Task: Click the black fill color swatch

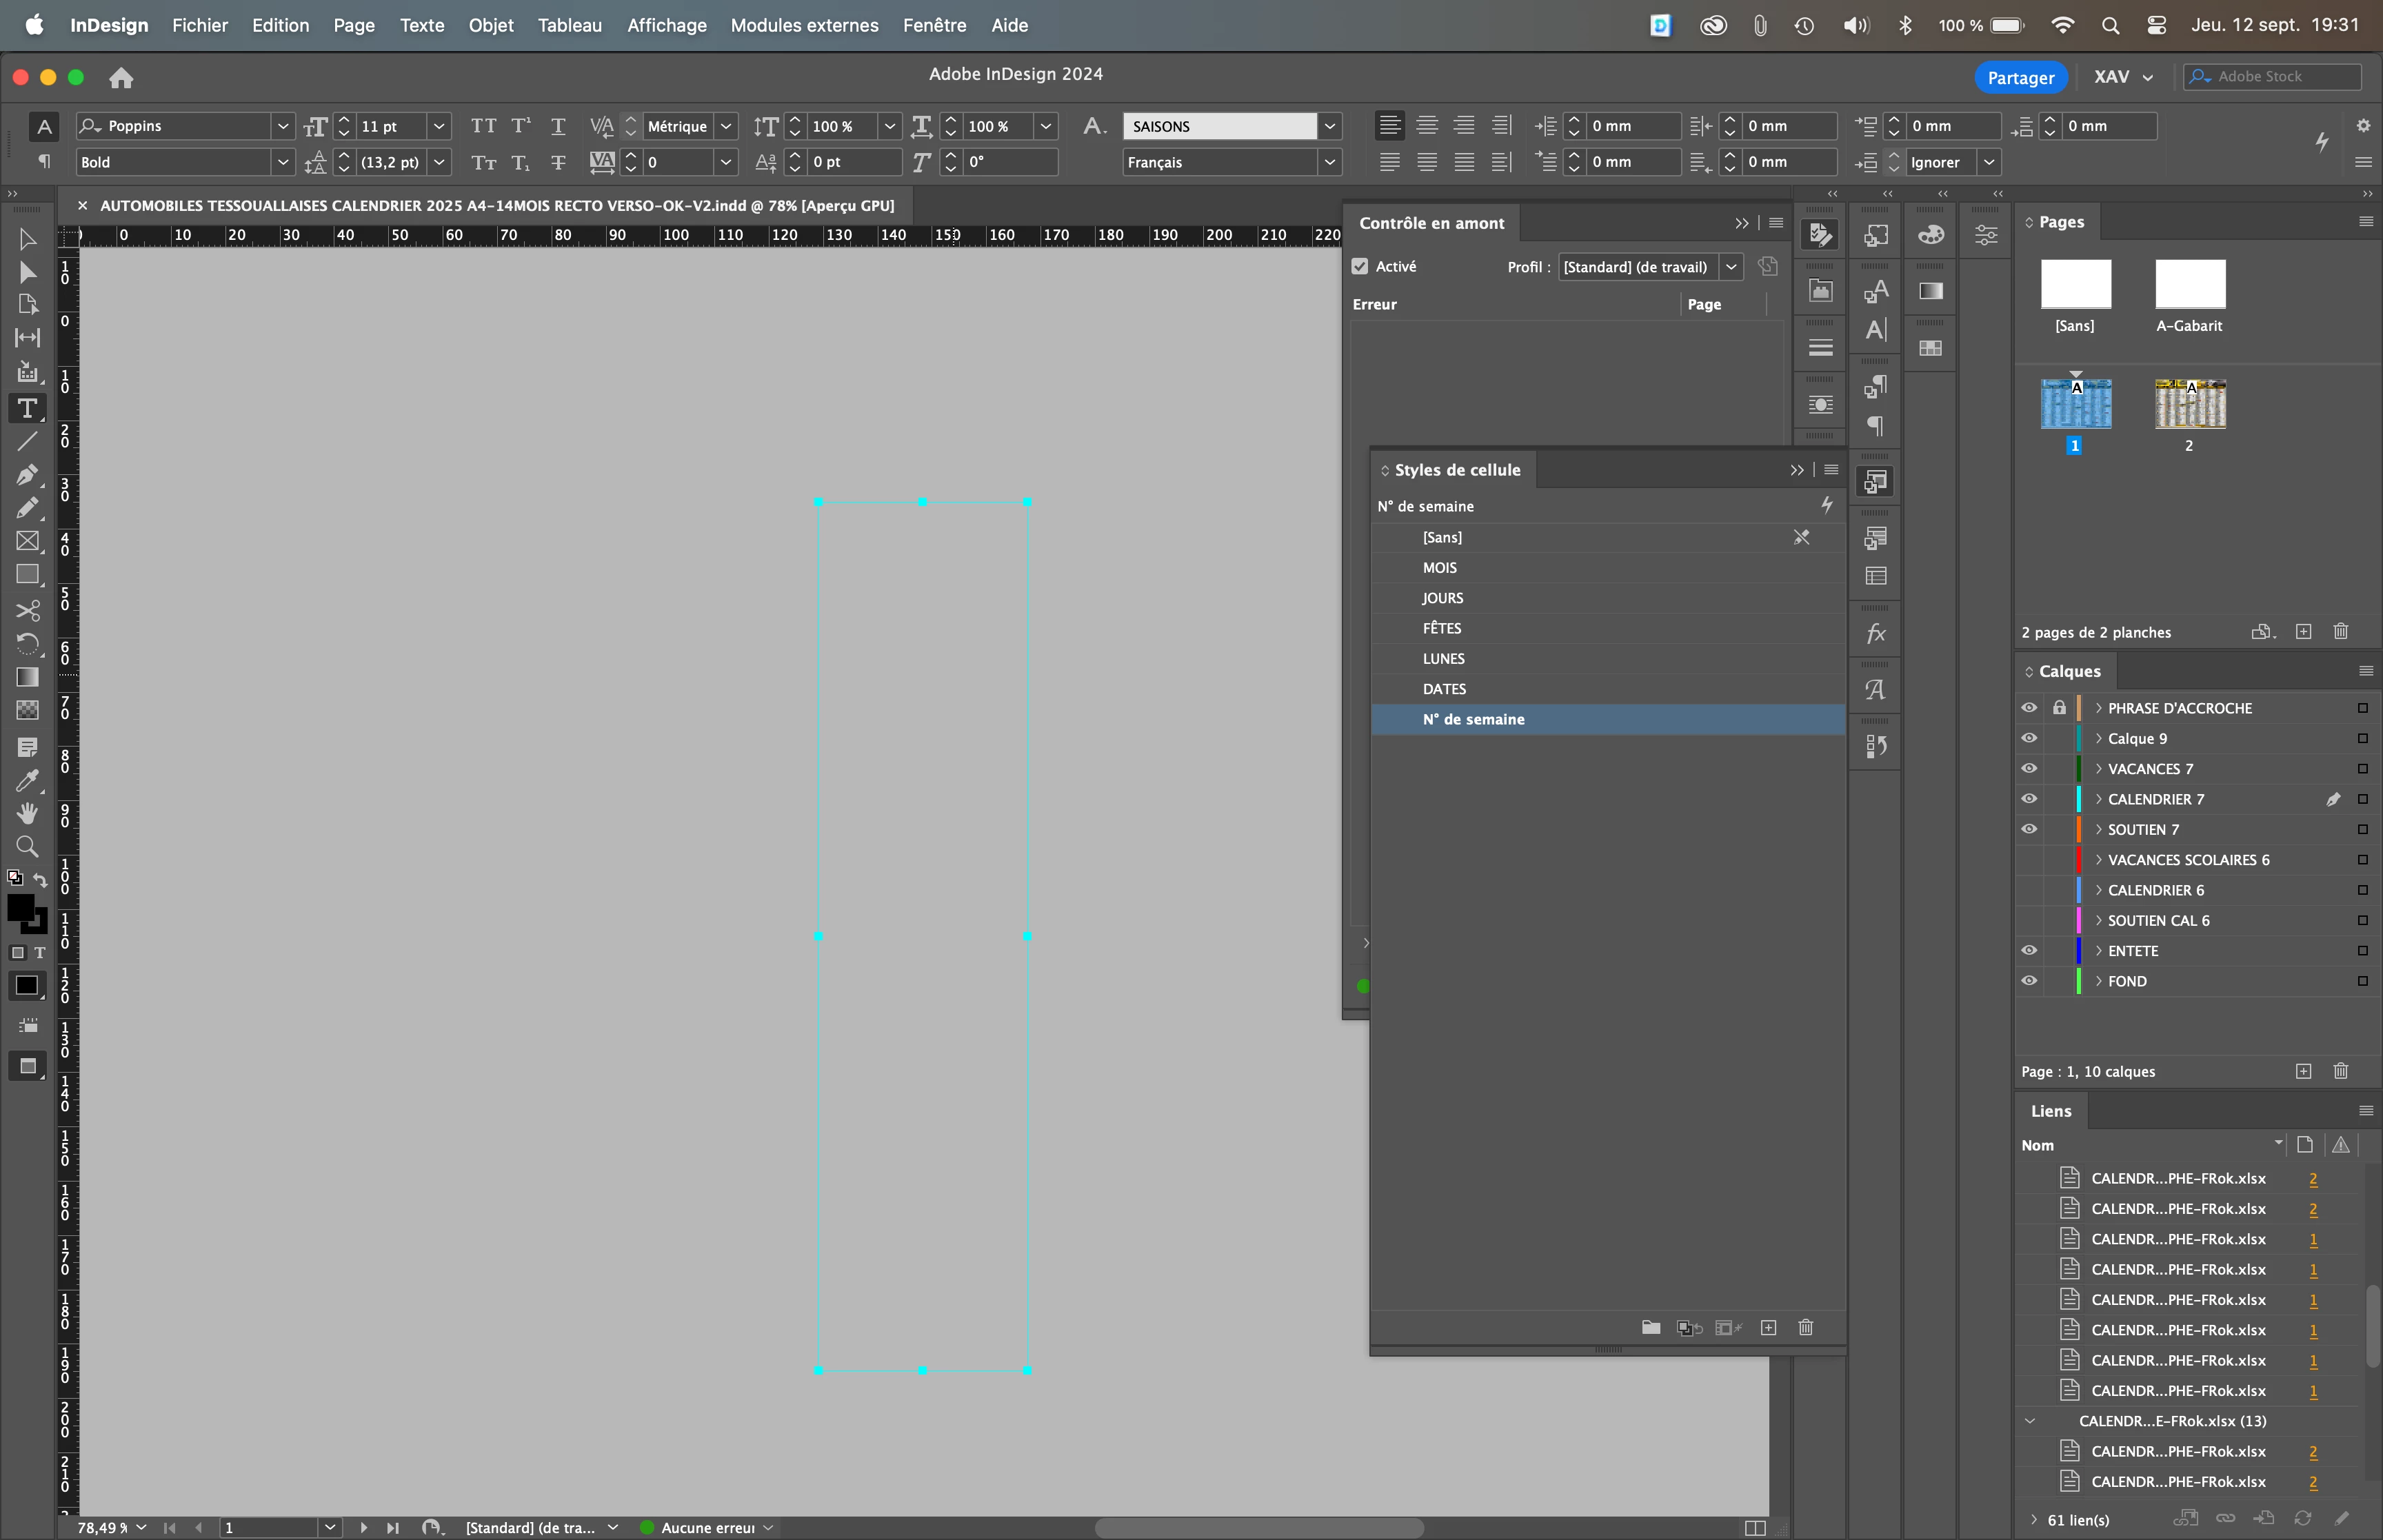Action: (20, 907)
